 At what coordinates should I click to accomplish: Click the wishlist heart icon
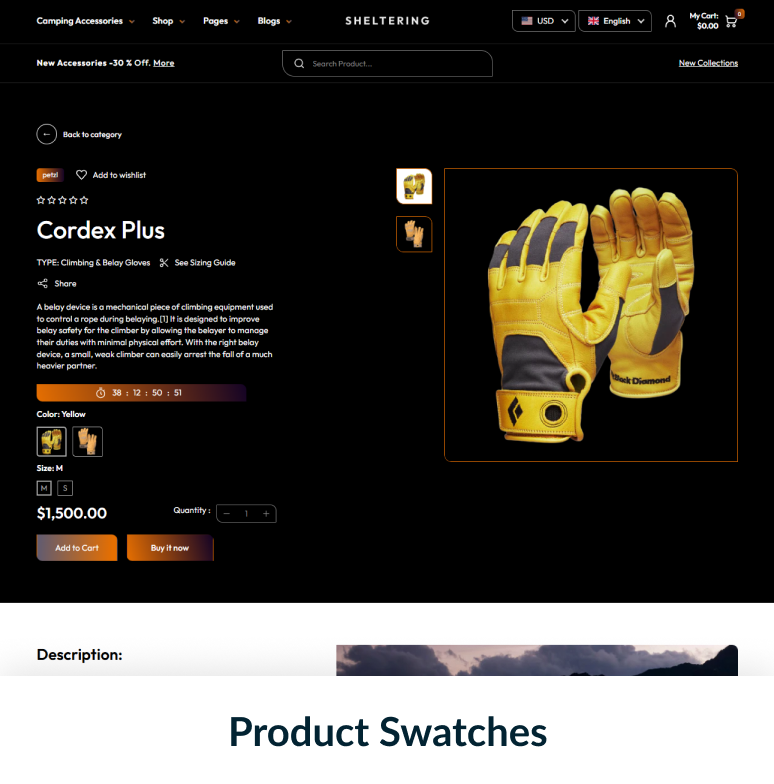pyautogui.click(x=82, y=175)
